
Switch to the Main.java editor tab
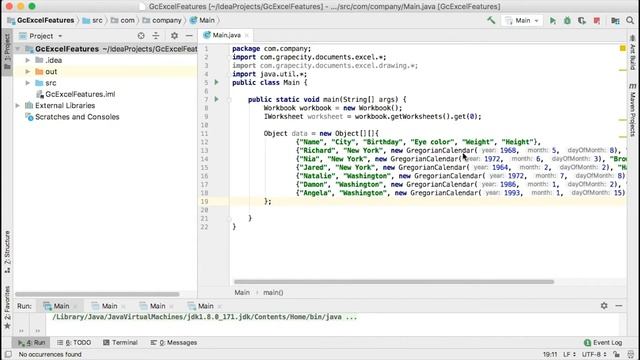226,35
